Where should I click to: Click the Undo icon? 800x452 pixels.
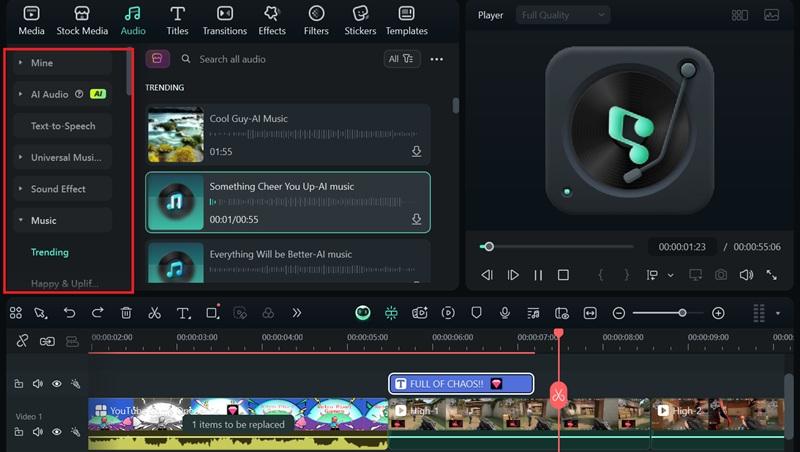click(x=69, y=313)
